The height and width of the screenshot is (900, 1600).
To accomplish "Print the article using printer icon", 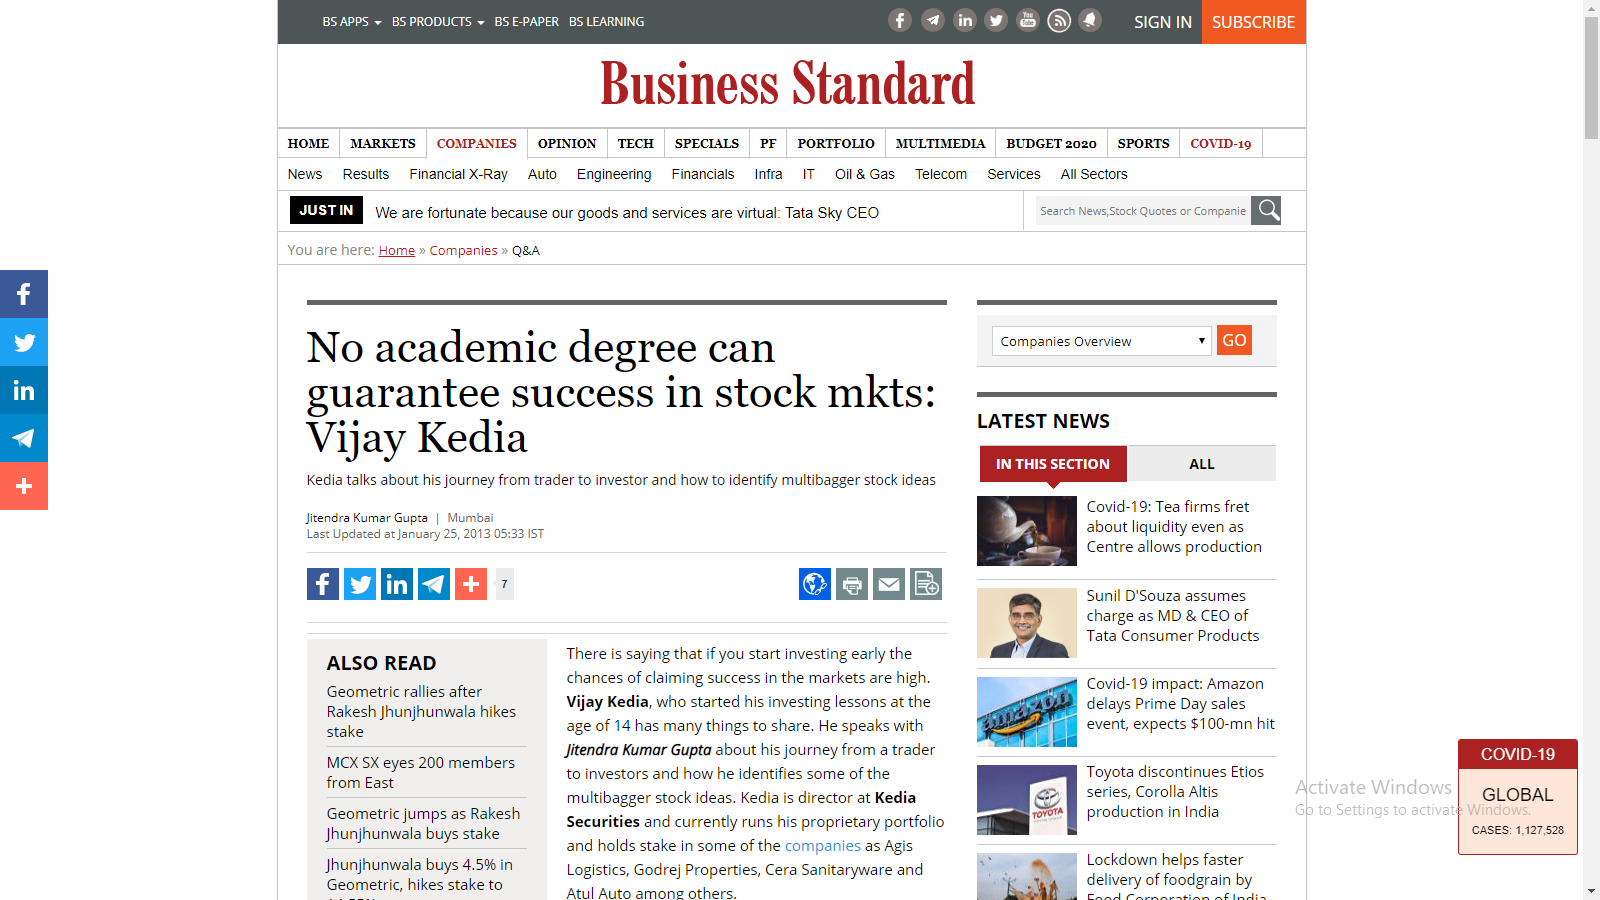I will (852, 584).
